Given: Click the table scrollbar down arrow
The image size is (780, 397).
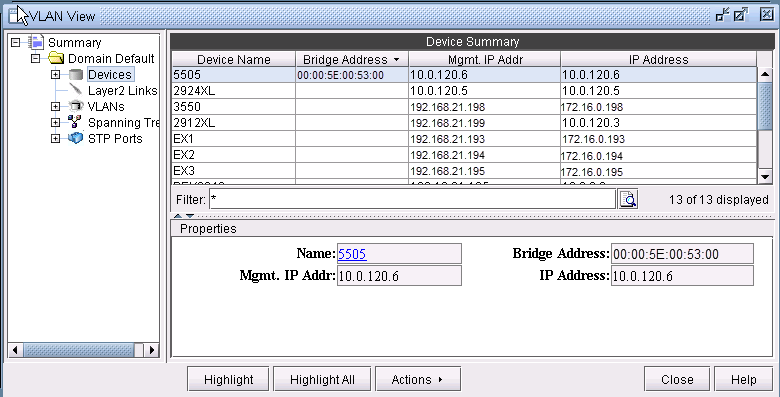Looking at the screenshot, I should [765, 176].
